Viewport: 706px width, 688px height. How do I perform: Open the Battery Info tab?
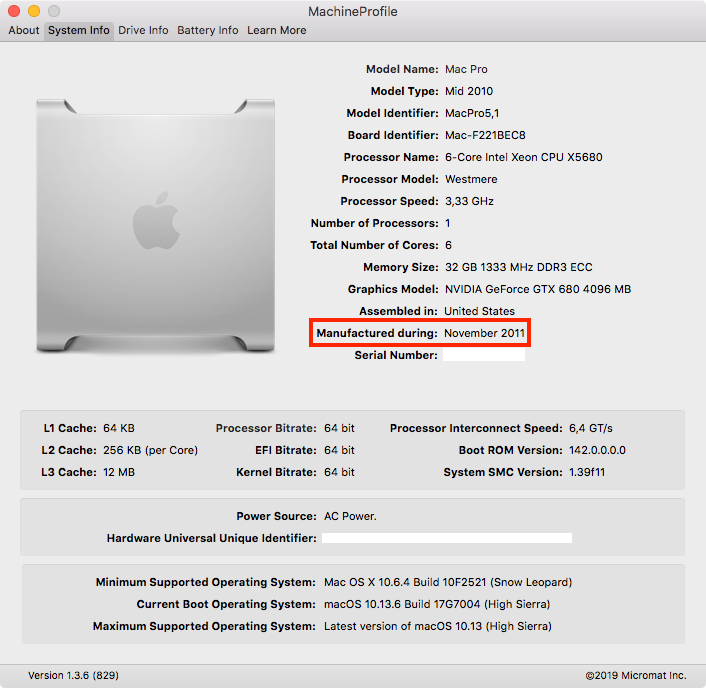(x=208, y=30)
